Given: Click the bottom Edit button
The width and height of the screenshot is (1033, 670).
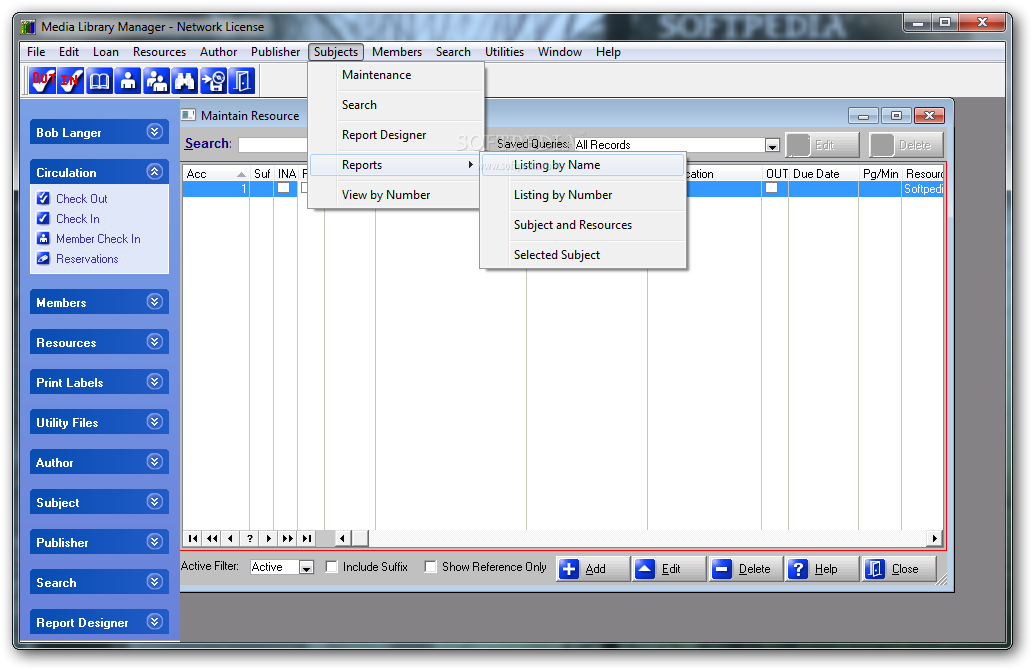Looking at the screenshot, I should pos(669,569).
